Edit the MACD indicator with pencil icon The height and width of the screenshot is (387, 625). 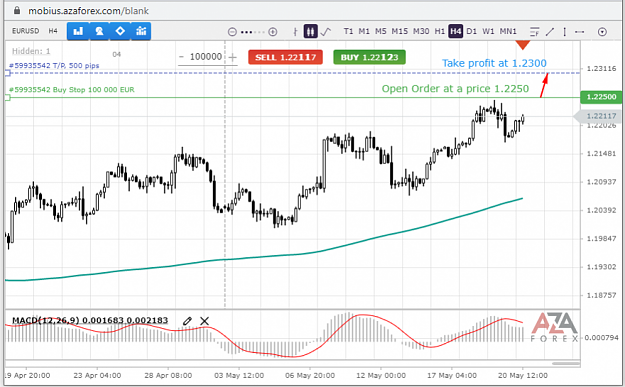click(187, 321)
